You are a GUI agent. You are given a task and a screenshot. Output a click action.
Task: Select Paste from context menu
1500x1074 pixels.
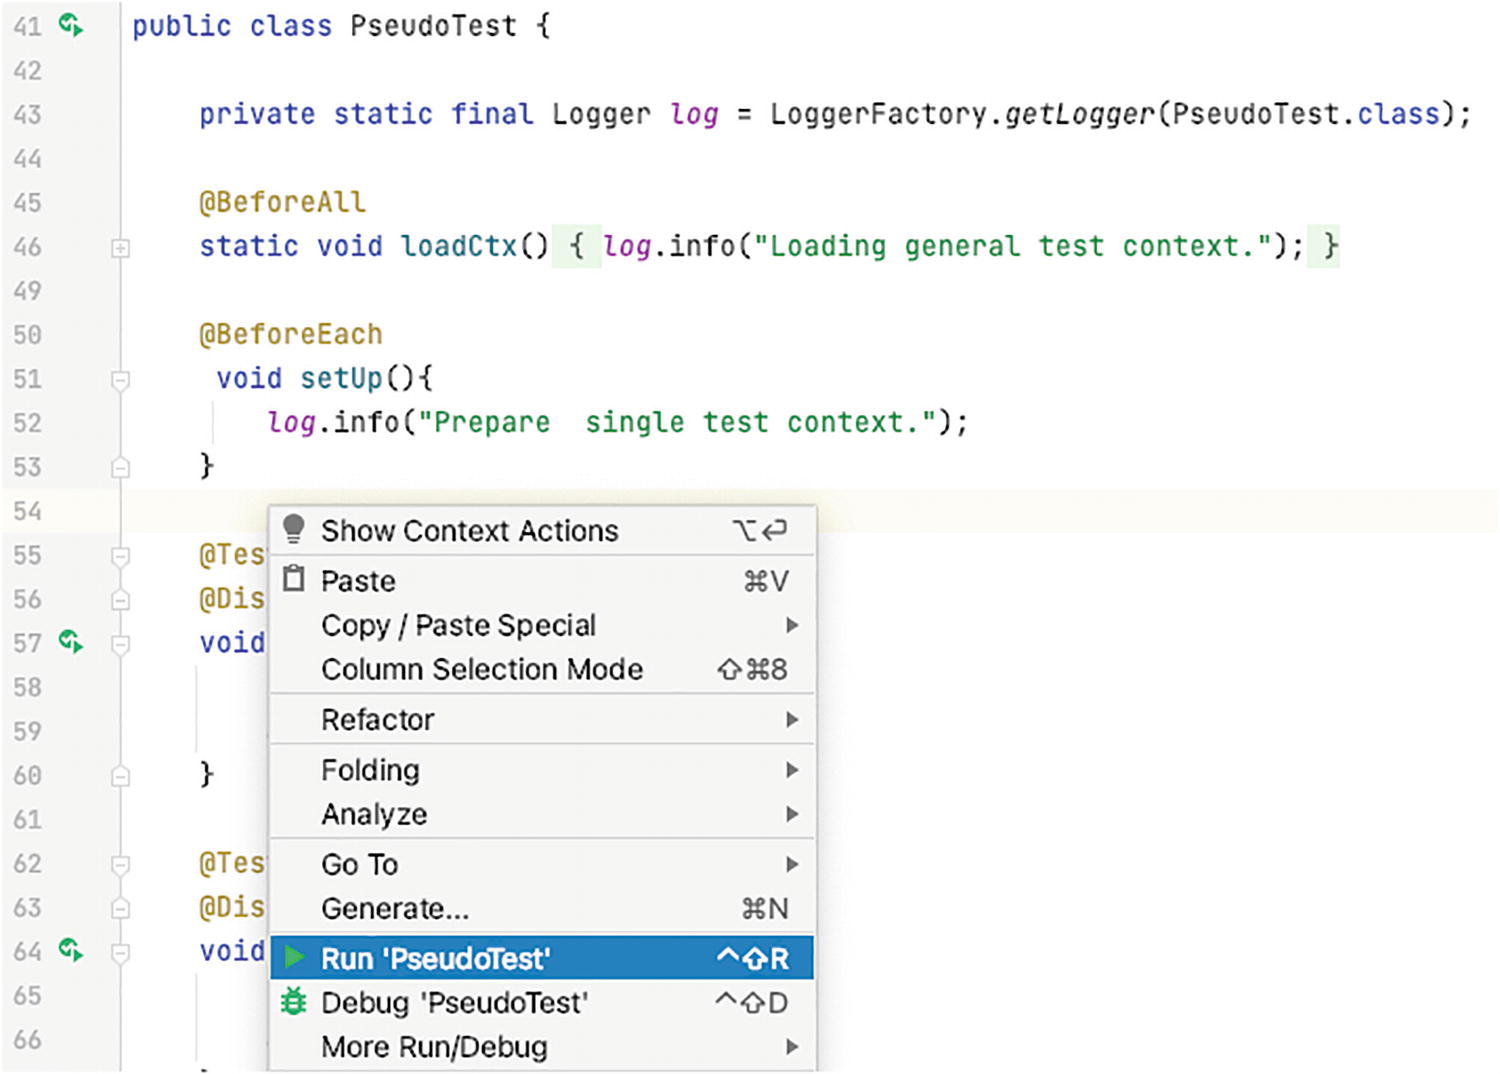tap(542, 581)
